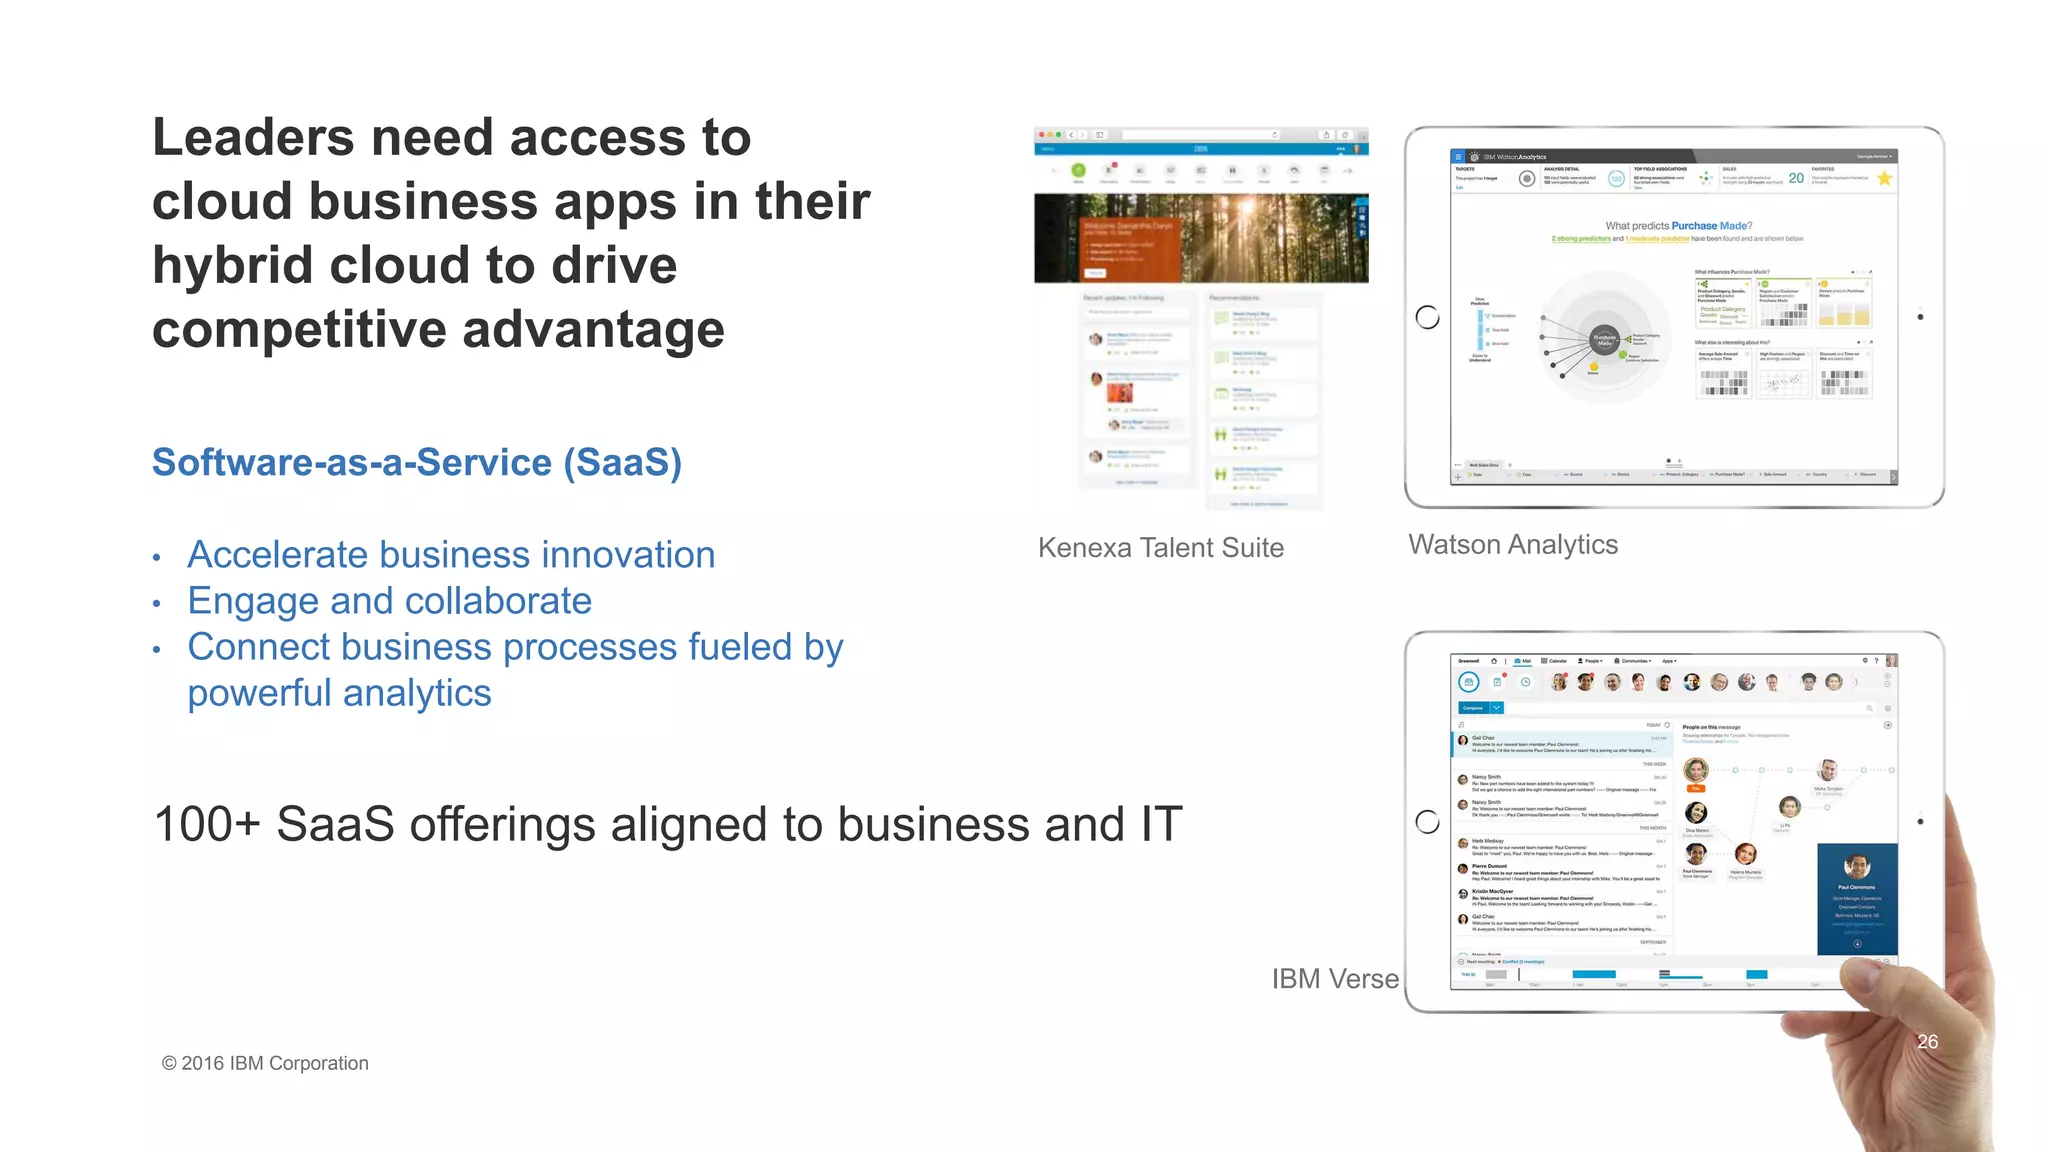Viewport: 2048px width, 1152px height.
Task: Open the Communities menu in Verse
Action: pyautogui.click(x=1633, y=661)
